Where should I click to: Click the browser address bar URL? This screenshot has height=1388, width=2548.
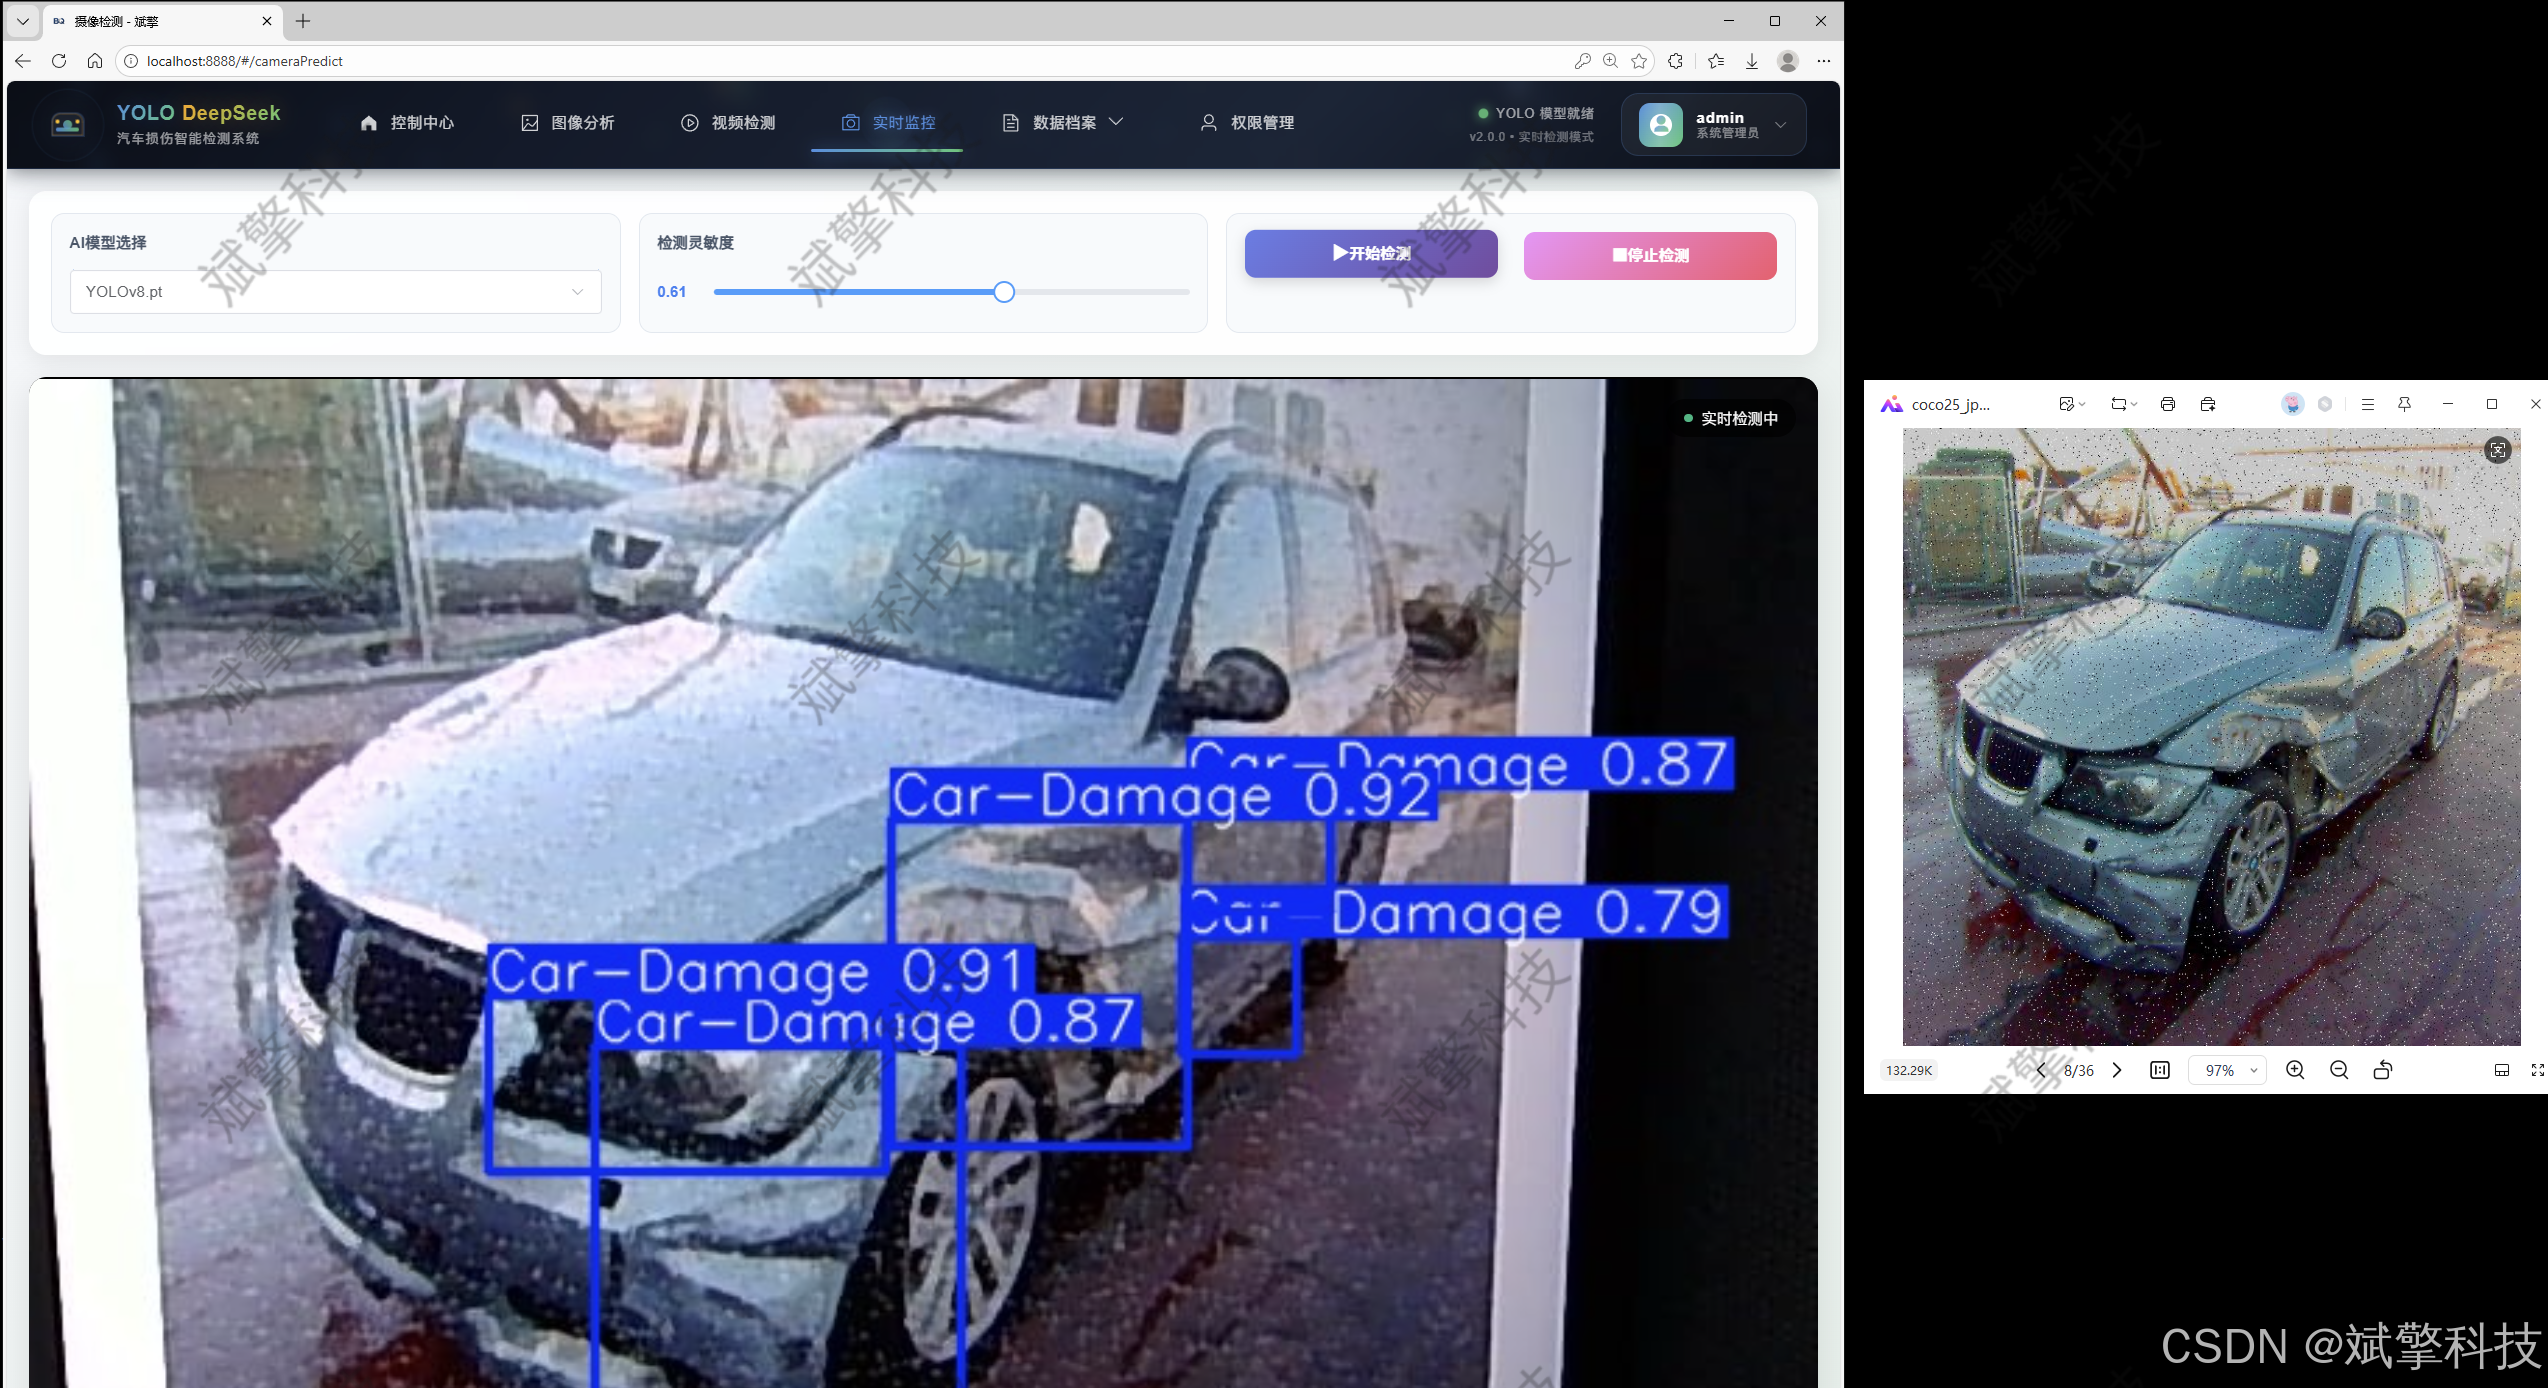[x=245, y=61]
